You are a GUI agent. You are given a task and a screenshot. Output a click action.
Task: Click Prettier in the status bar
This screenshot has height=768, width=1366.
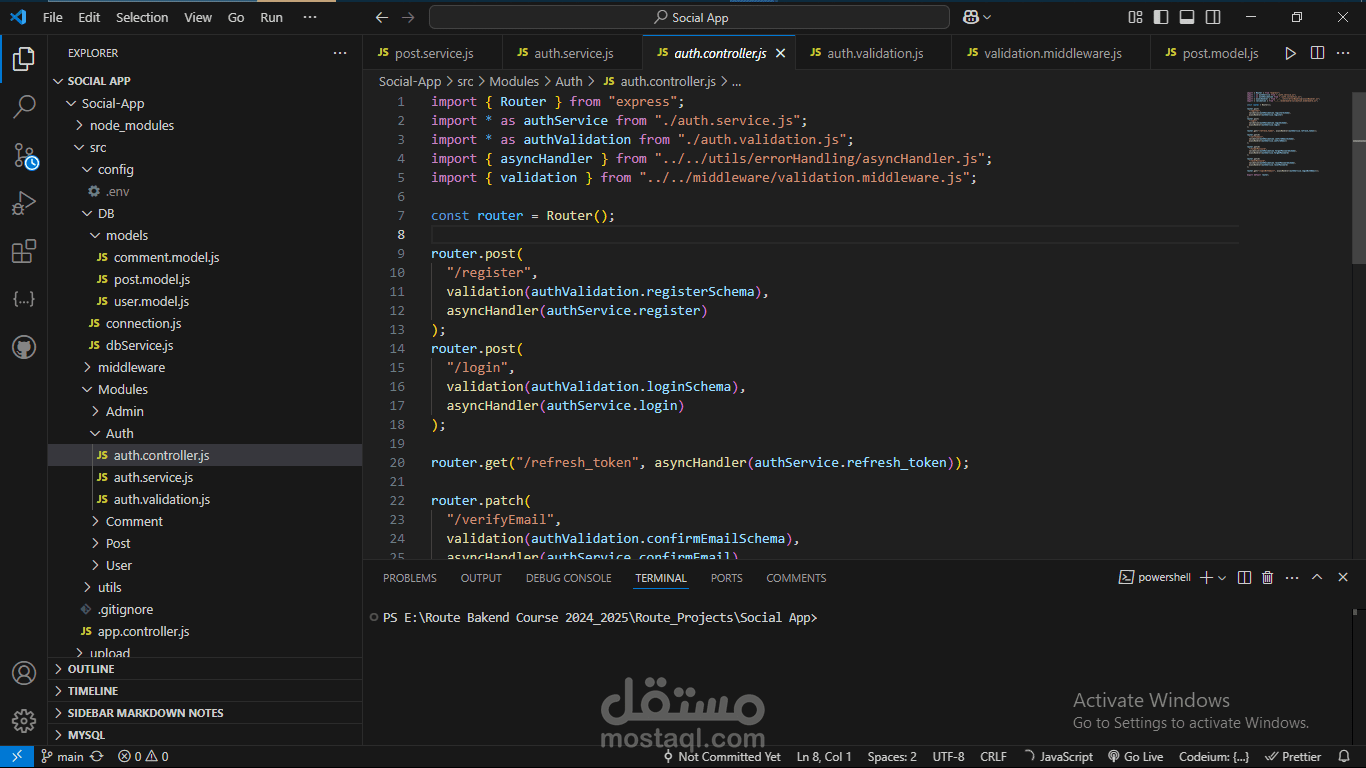point(1294,757)
